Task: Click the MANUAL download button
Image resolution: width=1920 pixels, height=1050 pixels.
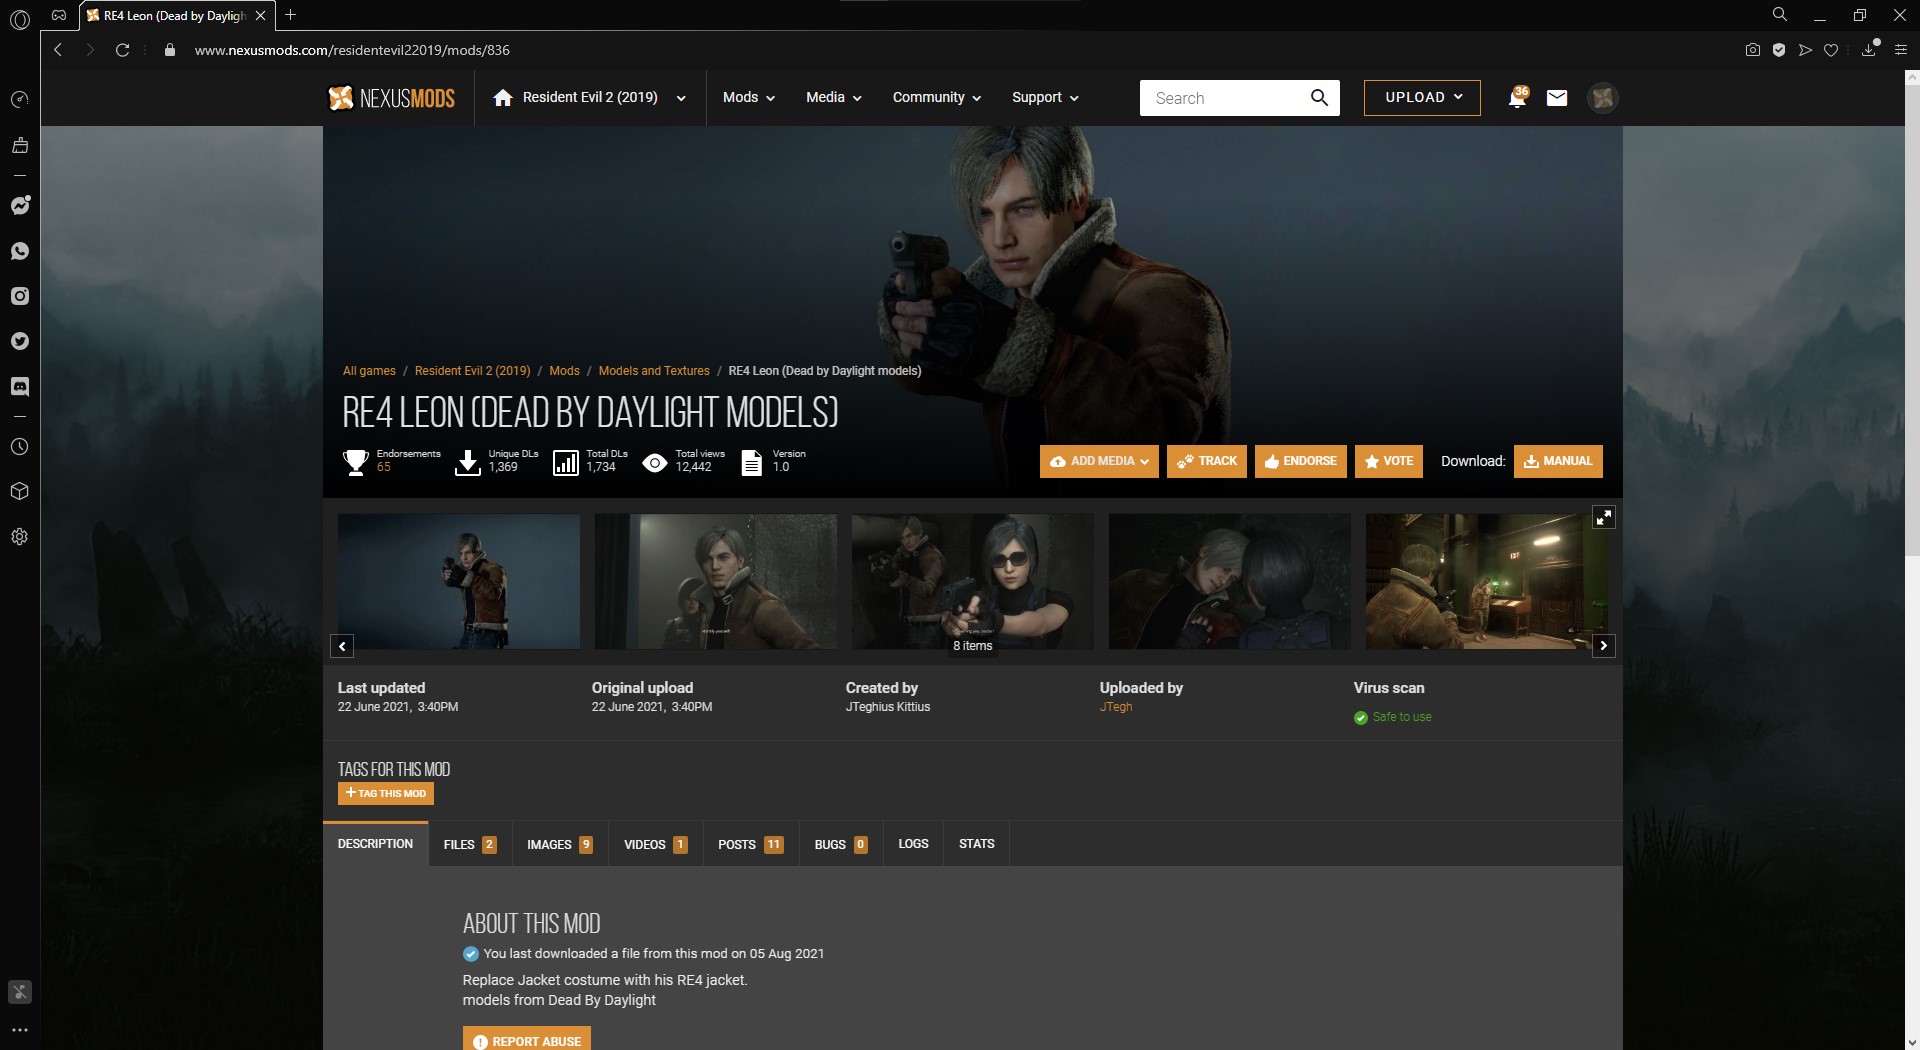Action: tap(1558, 461)
